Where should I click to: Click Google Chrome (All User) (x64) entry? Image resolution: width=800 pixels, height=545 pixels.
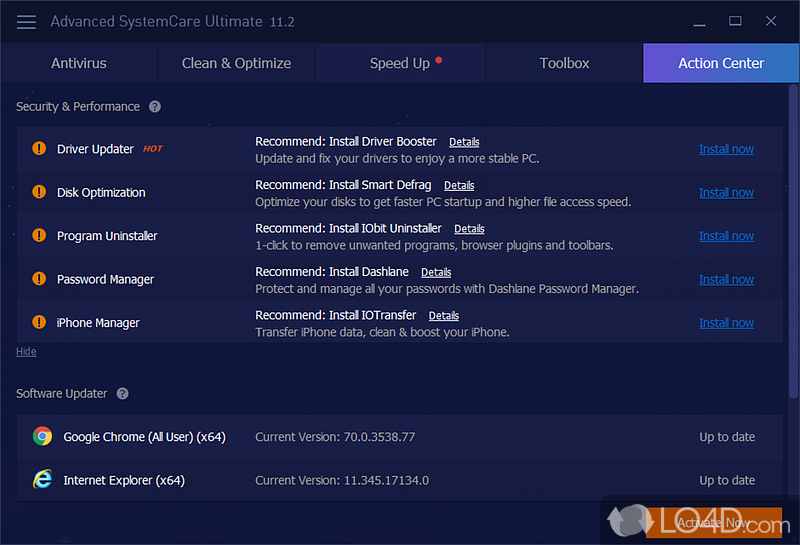coord(144,437)
